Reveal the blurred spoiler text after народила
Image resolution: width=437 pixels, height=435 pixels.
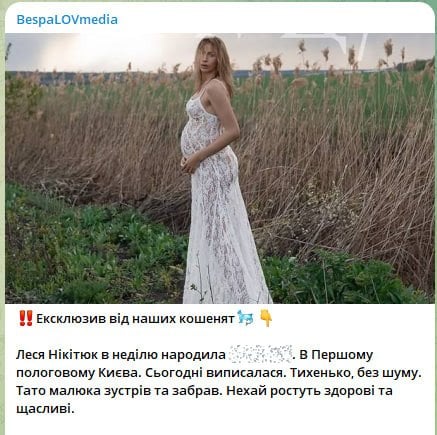(x=261, y=354)
